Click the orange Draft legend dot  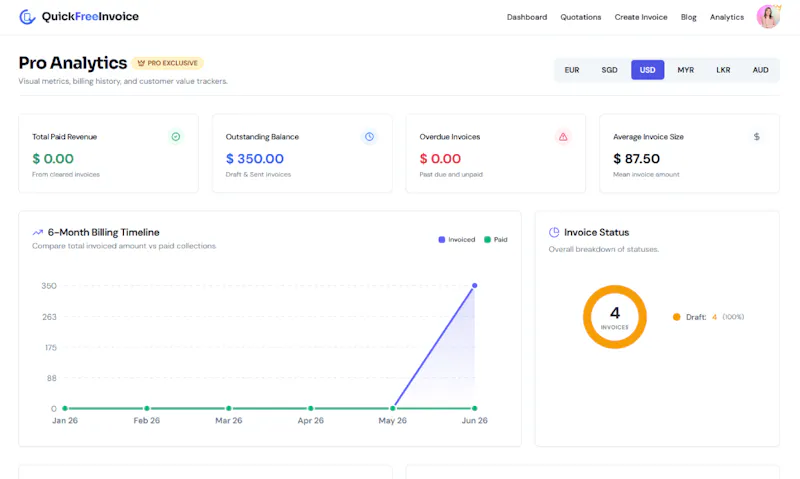[677, 317]
